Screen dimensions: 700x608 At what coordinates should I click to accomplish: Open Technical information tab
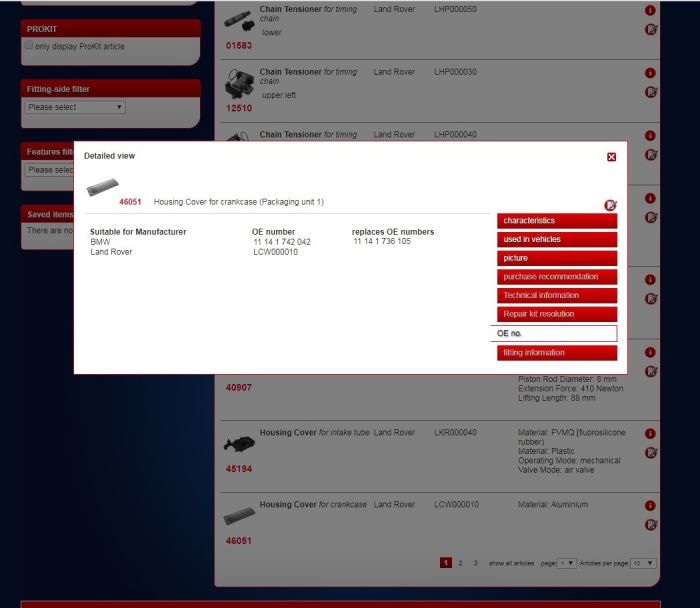pyautogui.click(x=557, y=296)
